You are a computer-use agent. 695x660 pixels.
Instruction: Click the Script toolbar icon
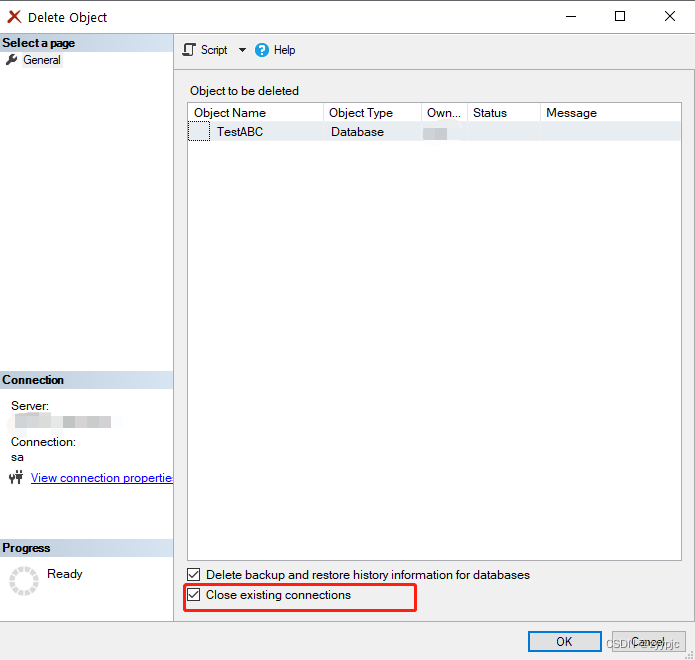(x=189, y=50)
